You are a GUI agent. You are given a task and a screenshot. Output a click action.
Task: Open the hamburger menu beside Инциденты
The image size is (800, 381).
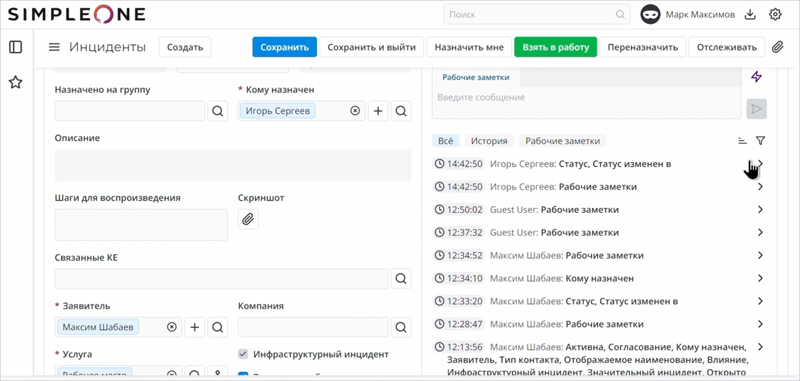pyautogui.click(x=54, y=47)
